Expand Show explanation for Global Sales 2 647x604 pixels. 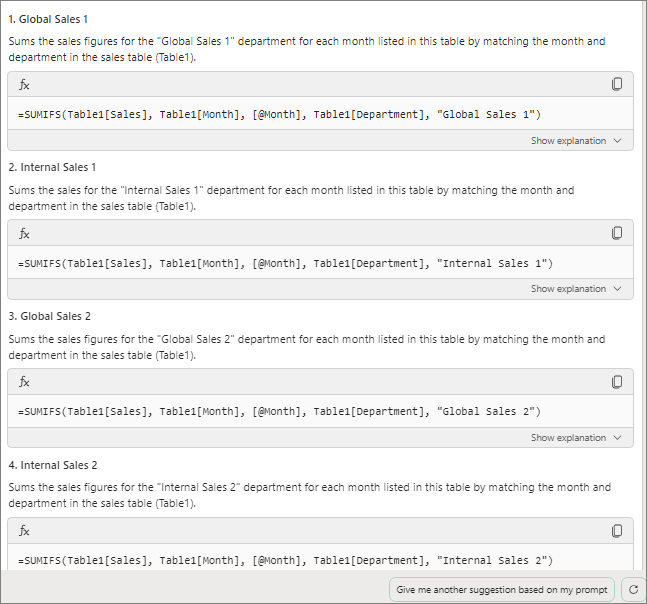point(576,438)
